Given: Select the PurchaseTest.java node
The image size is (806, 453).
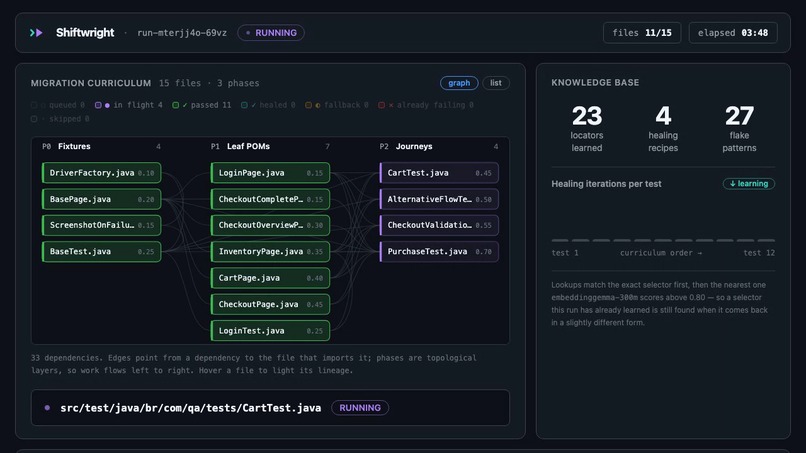Looking at the screenshot, I should 439,251.
